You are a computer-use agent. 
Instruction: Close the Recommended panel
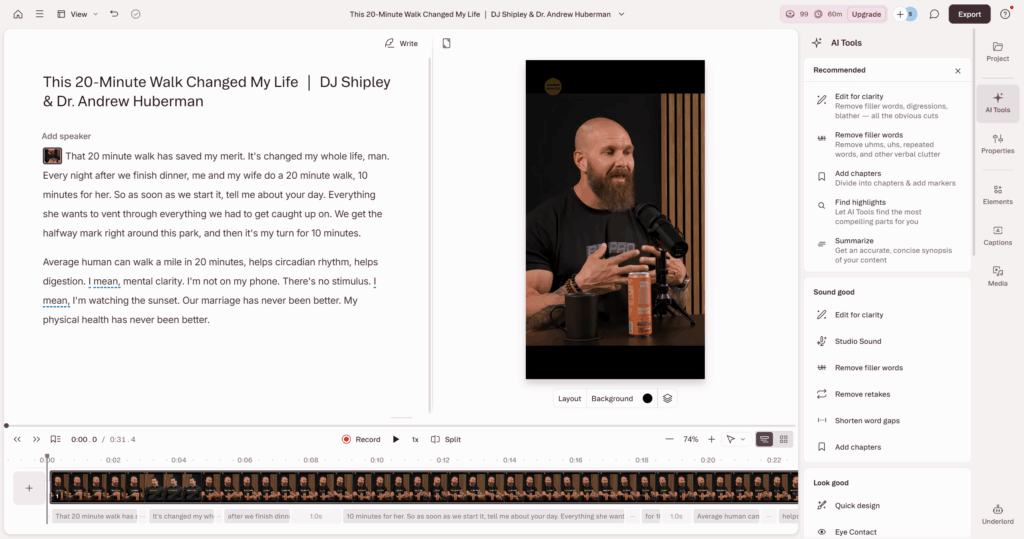coord(957,71)
